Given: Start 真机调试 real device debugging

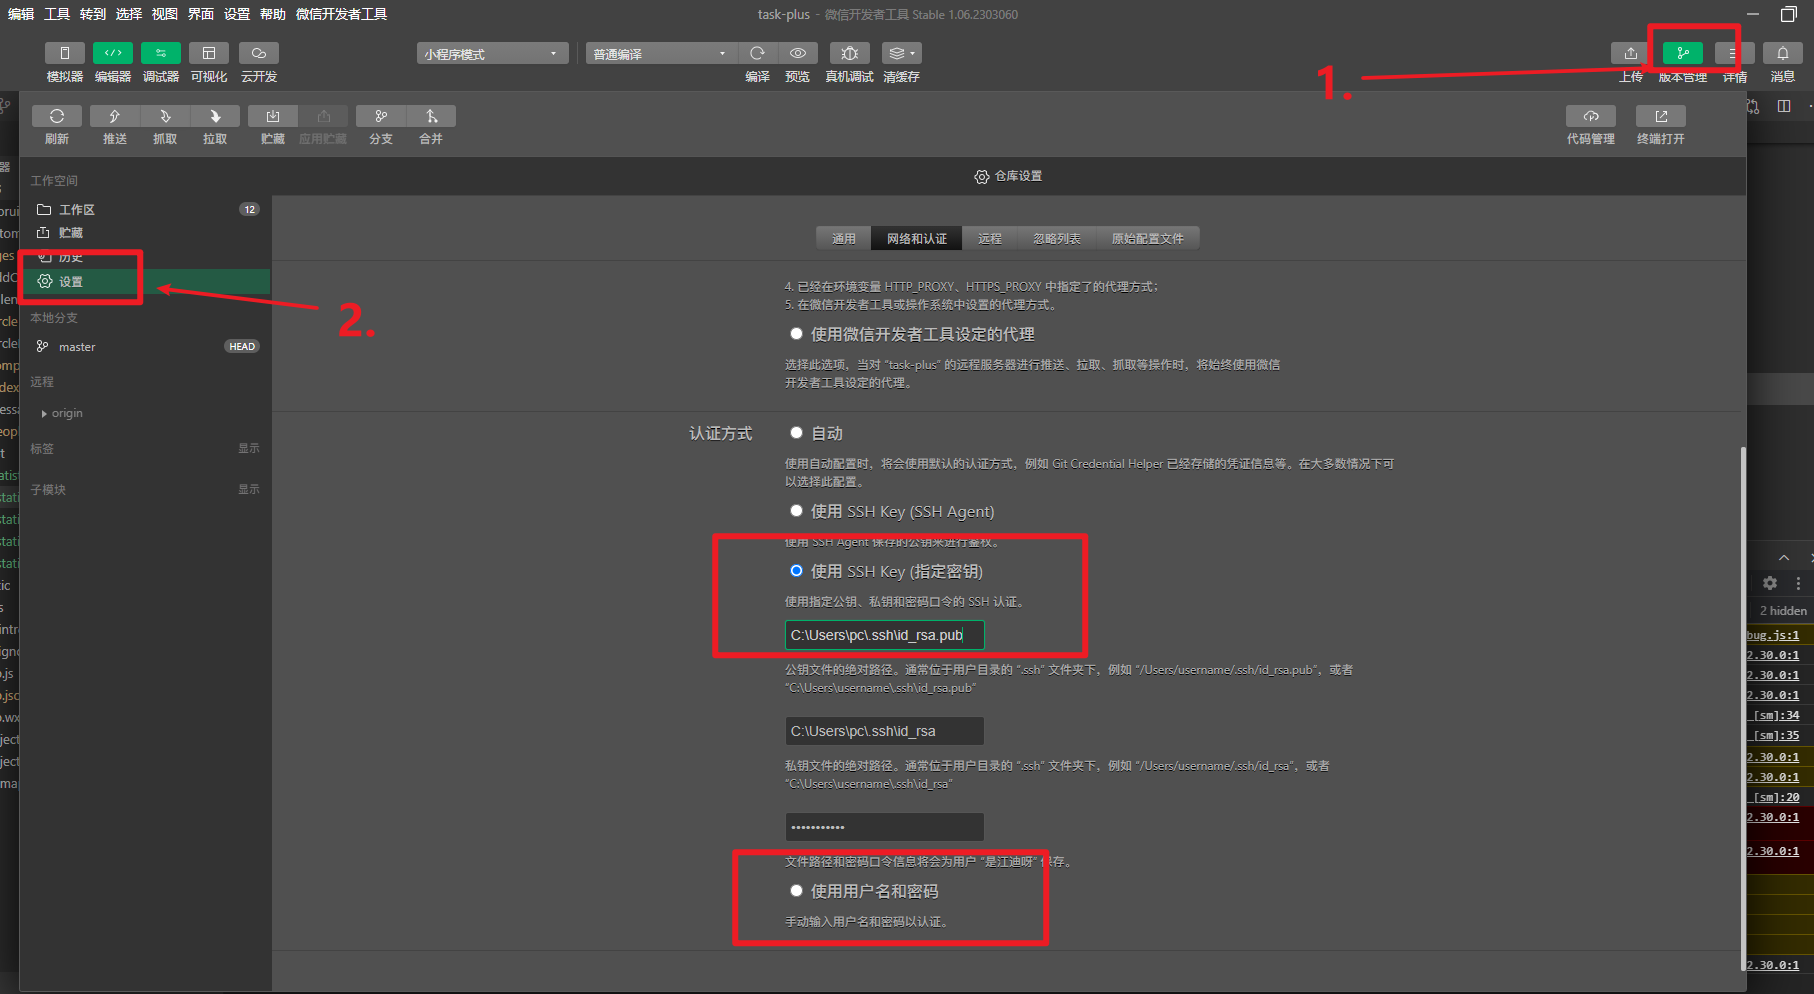Looking at the screenshot, I should [850, 53].
